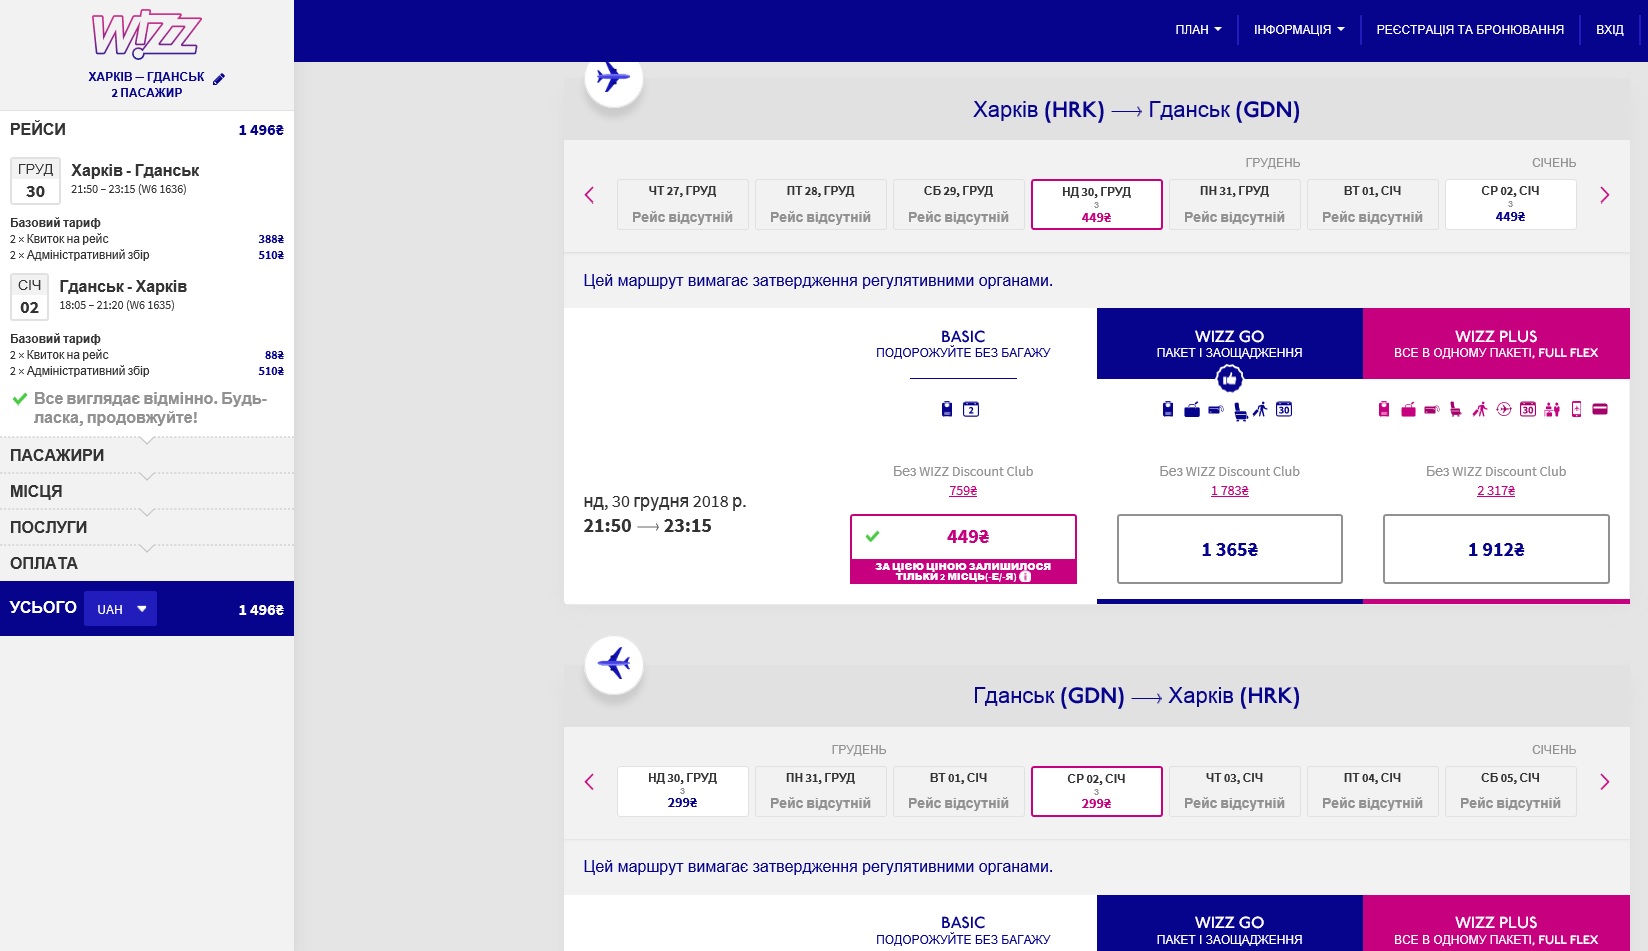Screen dimensions: 1648x951
Task: Click the return flight airplane icon
Action: 613,664
